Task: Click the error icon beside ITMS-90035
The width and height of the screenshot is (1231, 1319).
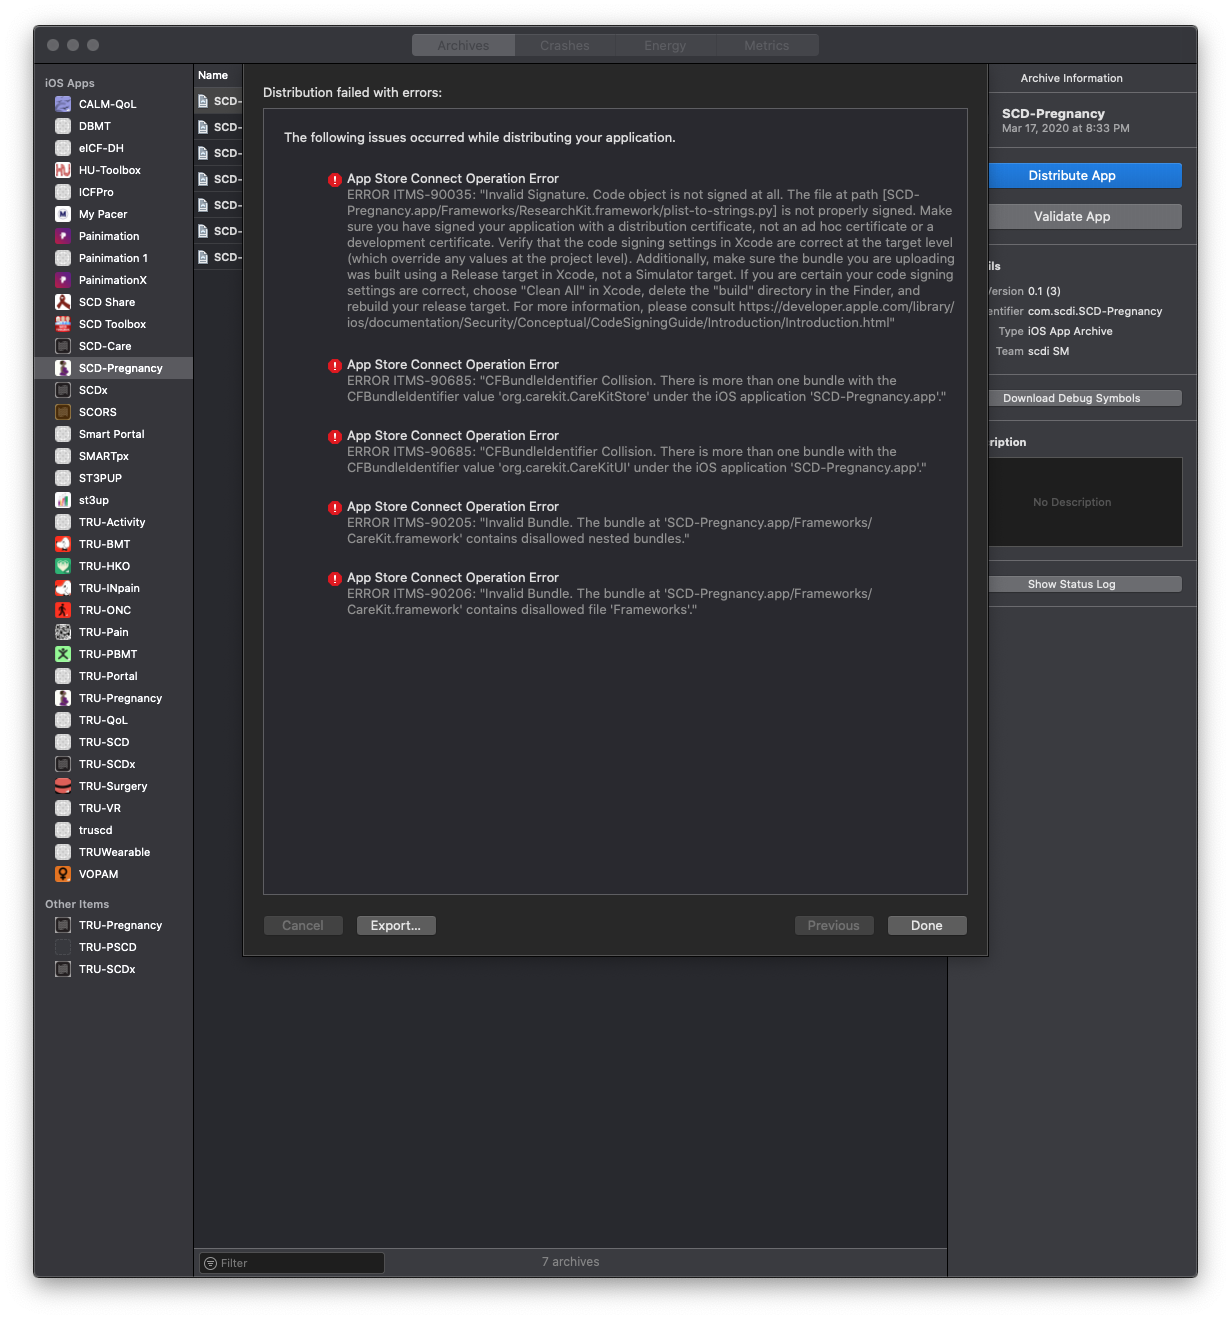Action: click(334, 180)
